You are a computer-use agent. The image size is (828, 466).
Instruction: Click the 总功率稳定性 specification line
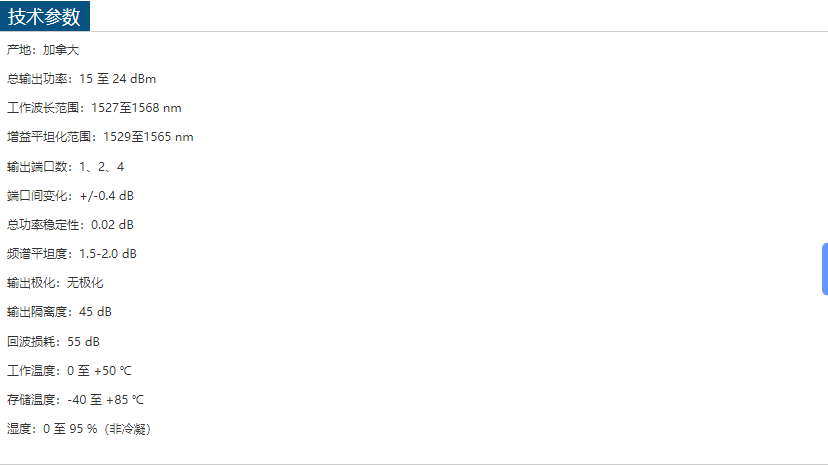pos(70,225)
